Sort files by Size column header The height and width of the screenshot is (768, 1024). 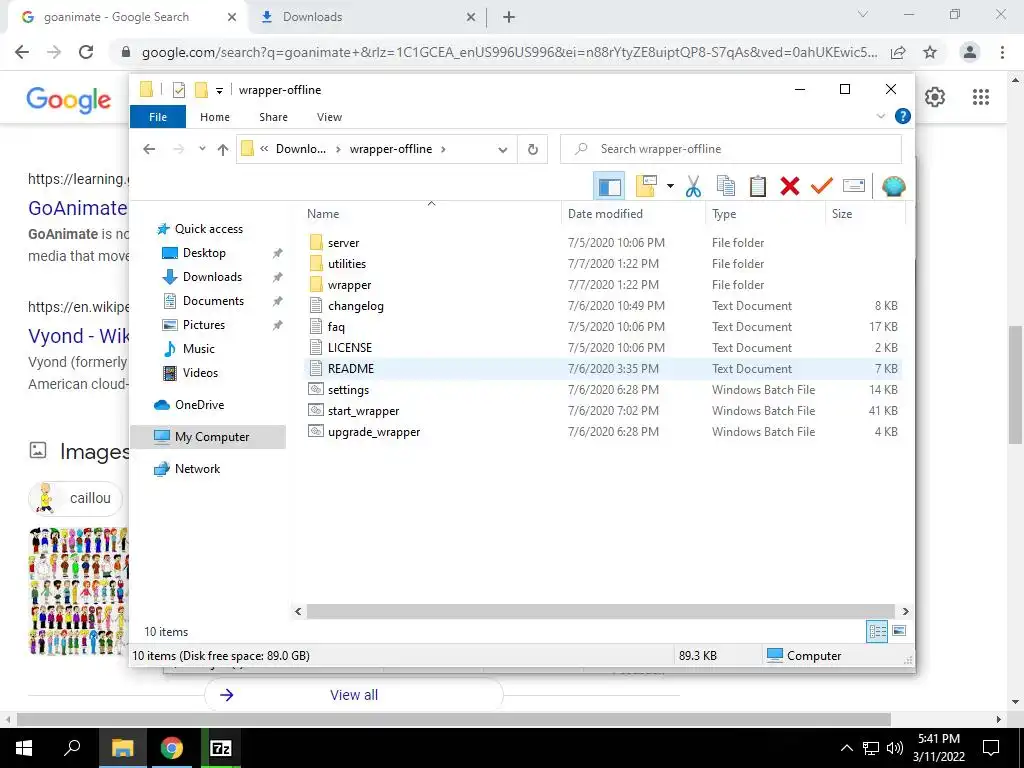865,214
